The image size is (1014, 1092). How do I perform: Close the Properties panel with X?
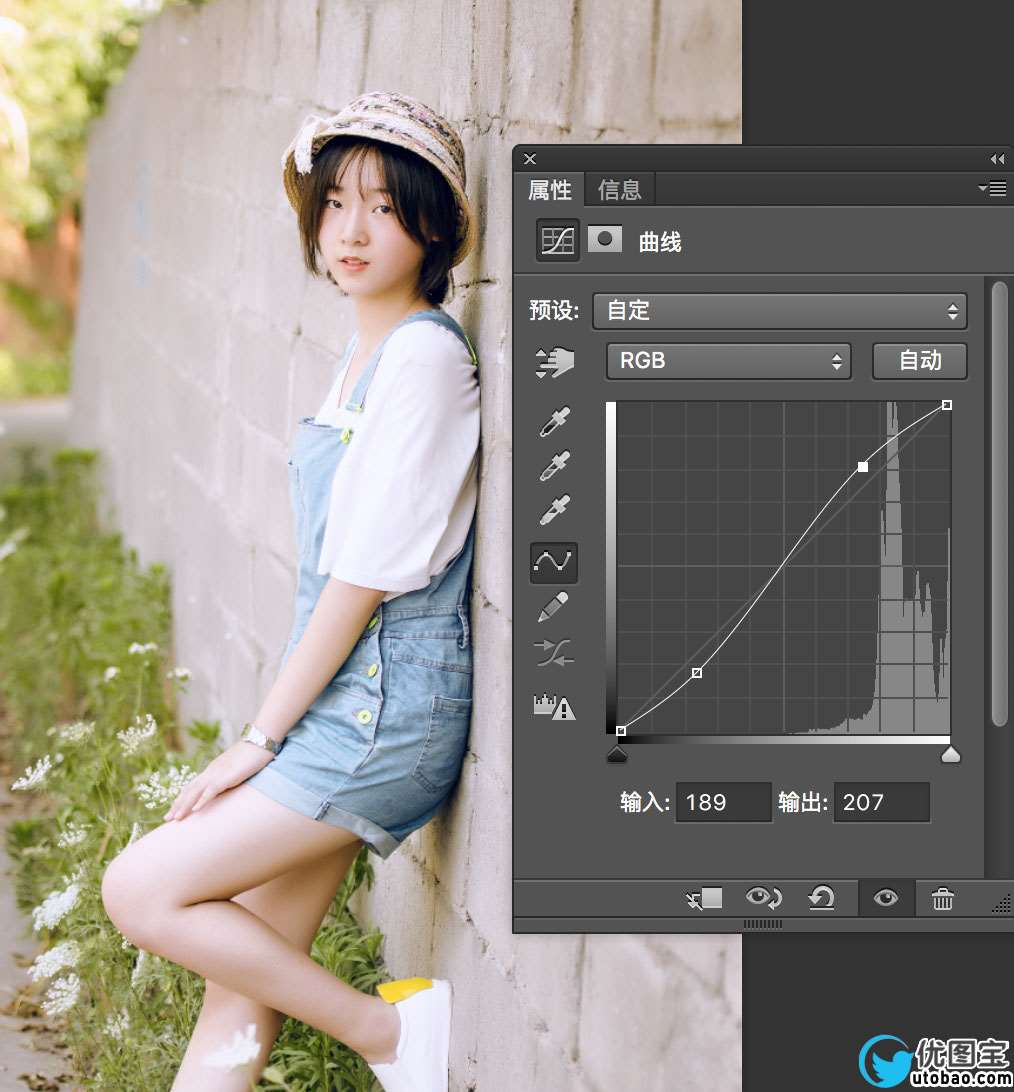530,159
